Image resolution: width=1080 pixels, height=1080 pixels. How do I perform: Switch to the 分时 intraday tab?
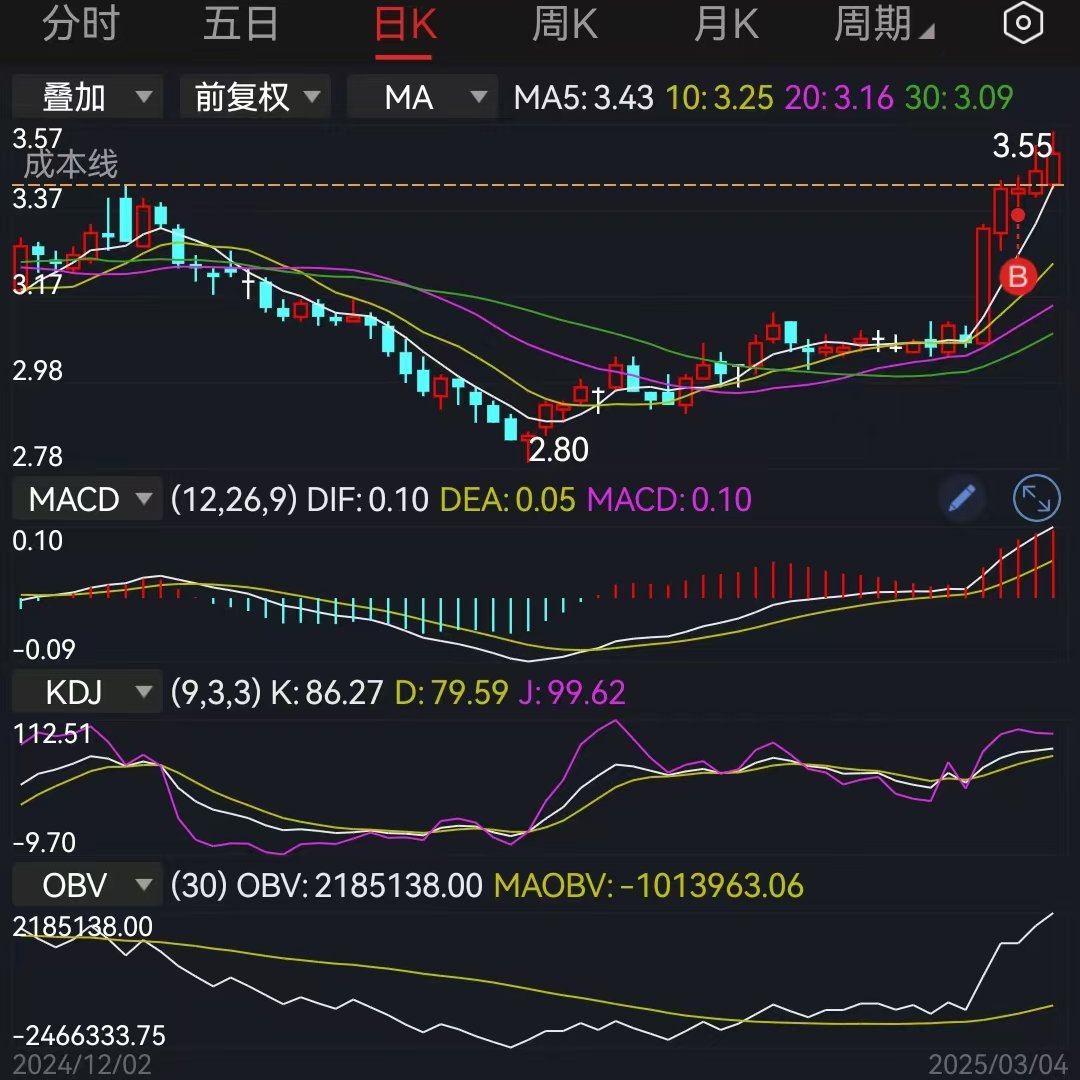(82, 24)
